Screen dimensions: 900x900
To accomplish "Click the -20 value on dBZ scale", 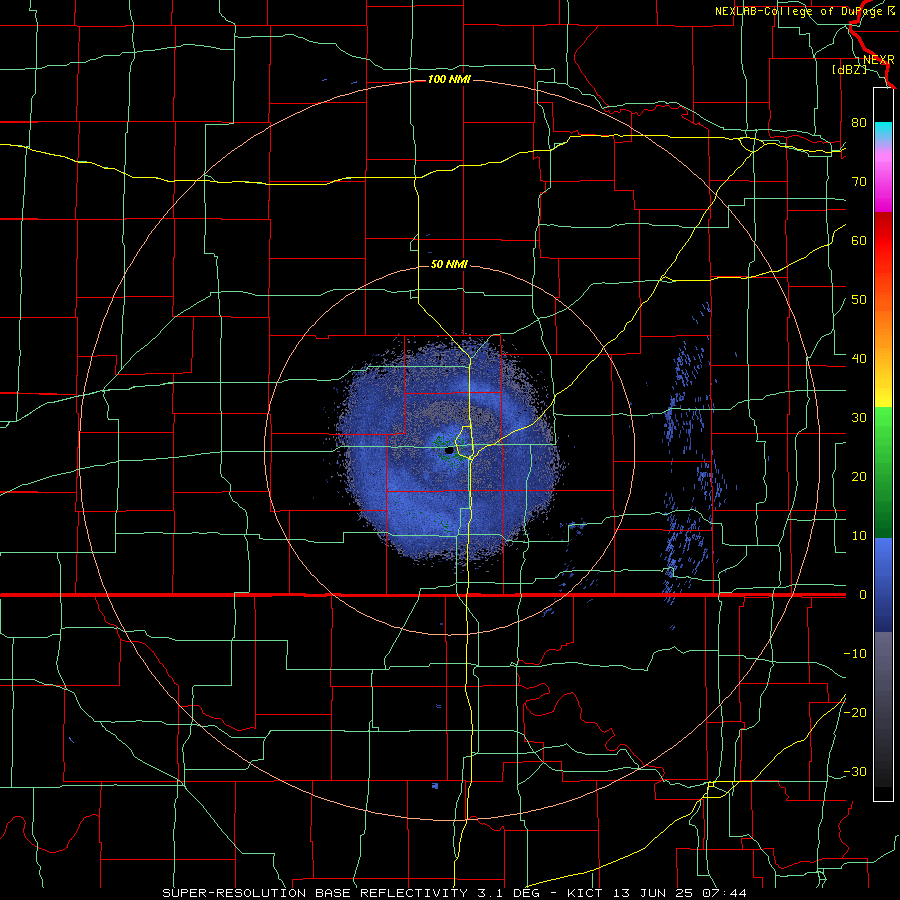I will [855, 713].
